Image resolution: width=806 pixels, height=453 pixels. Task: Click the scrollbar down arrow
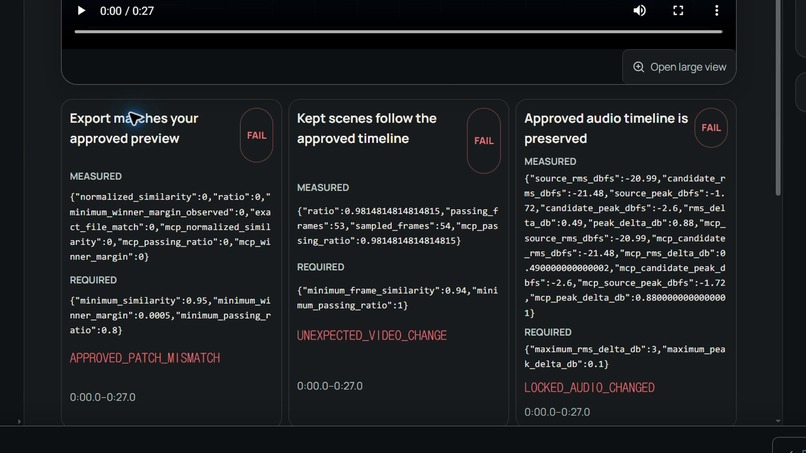tap(778, 421)
